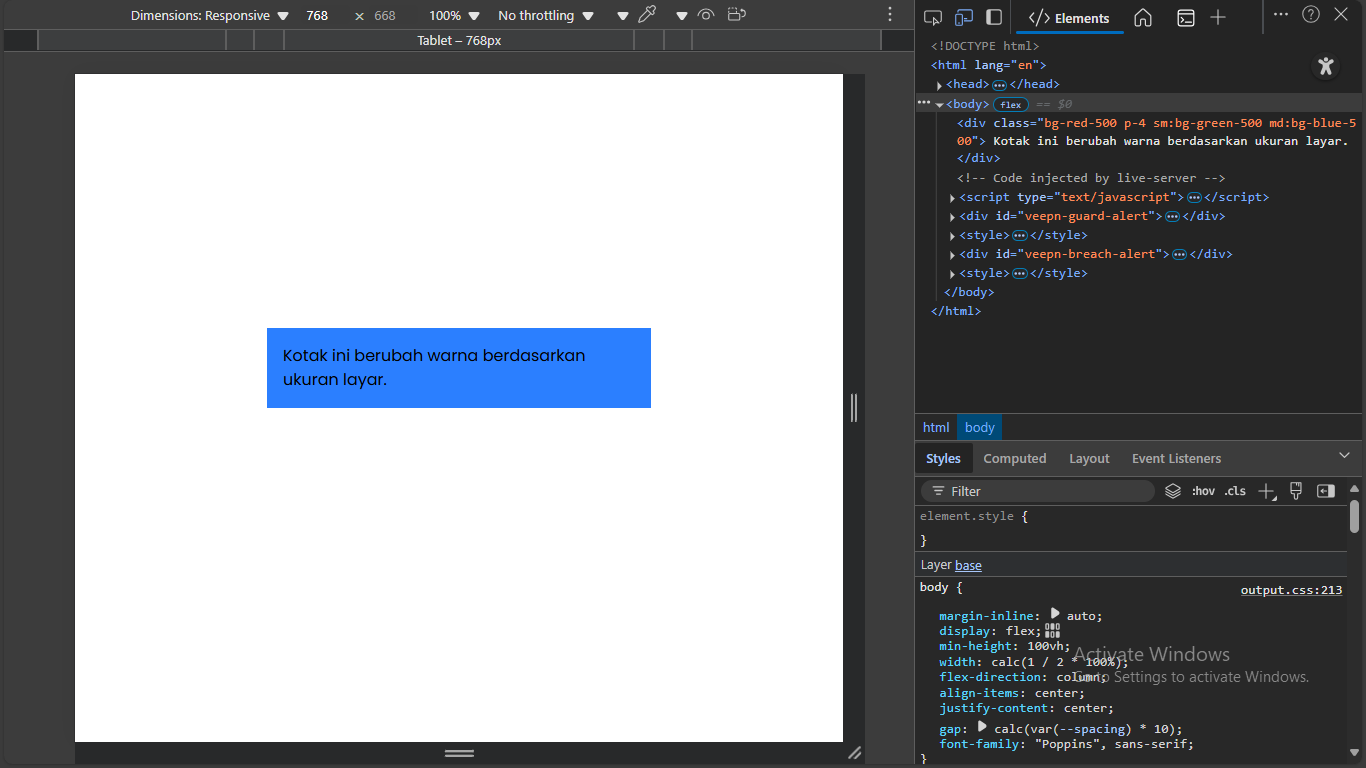Image resolution: width=1366 pixels, height=768 pixels.
Task: Open the DevTools help icon
Action: (1311, 14)
